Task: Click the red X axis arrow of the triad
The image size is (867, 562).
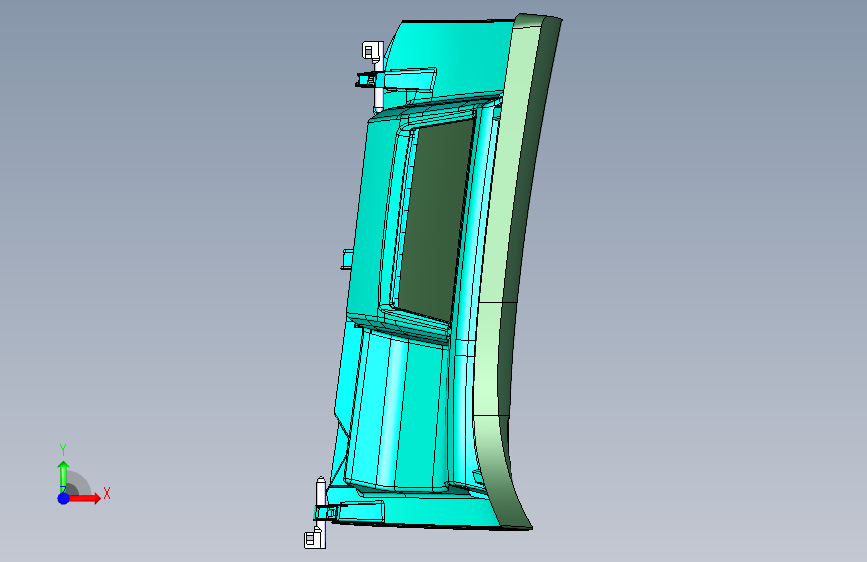Action: 84,498
